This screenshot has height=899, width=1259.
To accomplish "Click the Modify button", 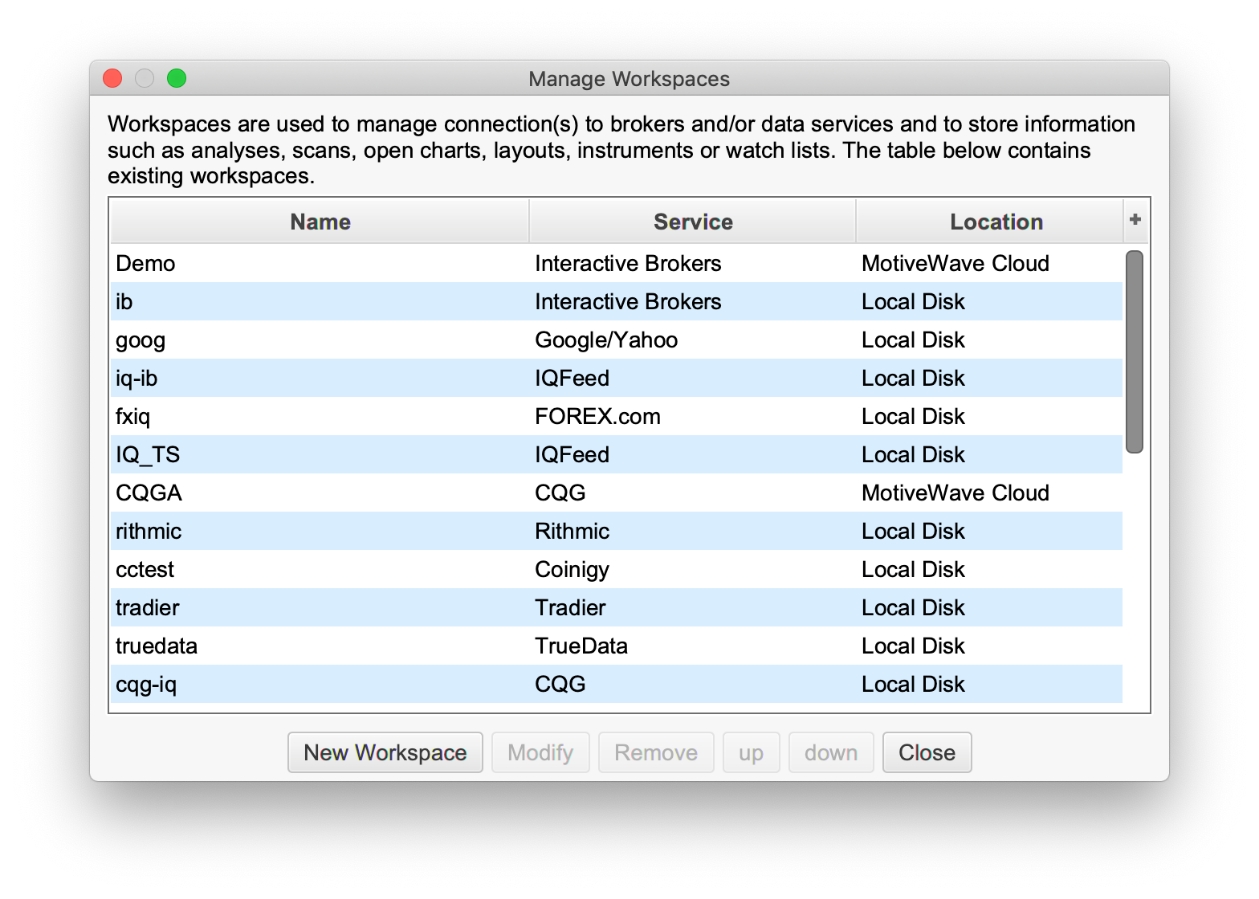I will pyautogui.click(x=540, y=753).
